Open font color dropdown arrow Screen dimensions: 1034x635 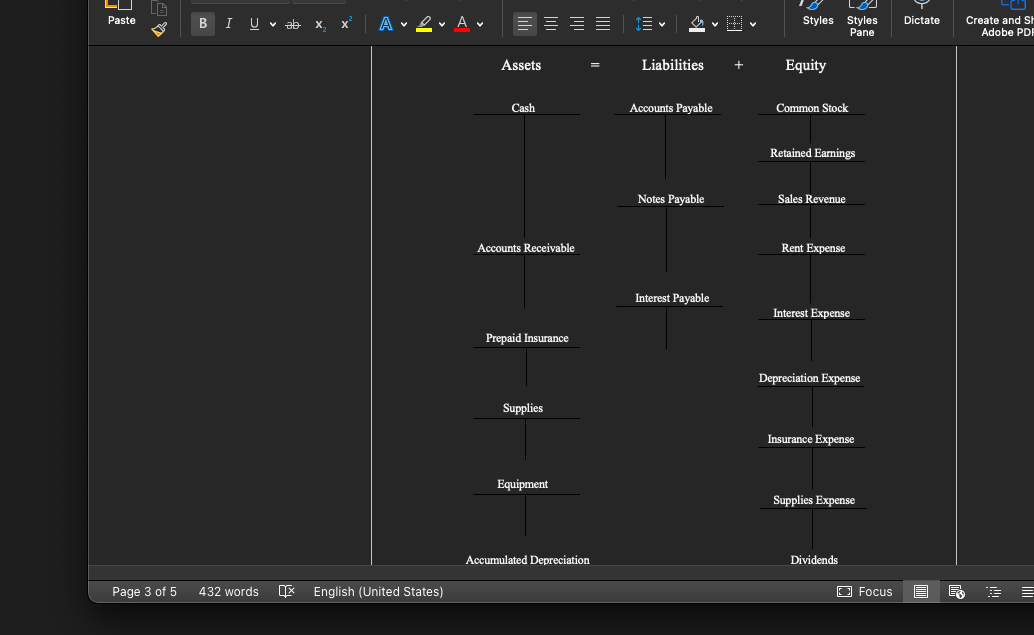[480, 24]
